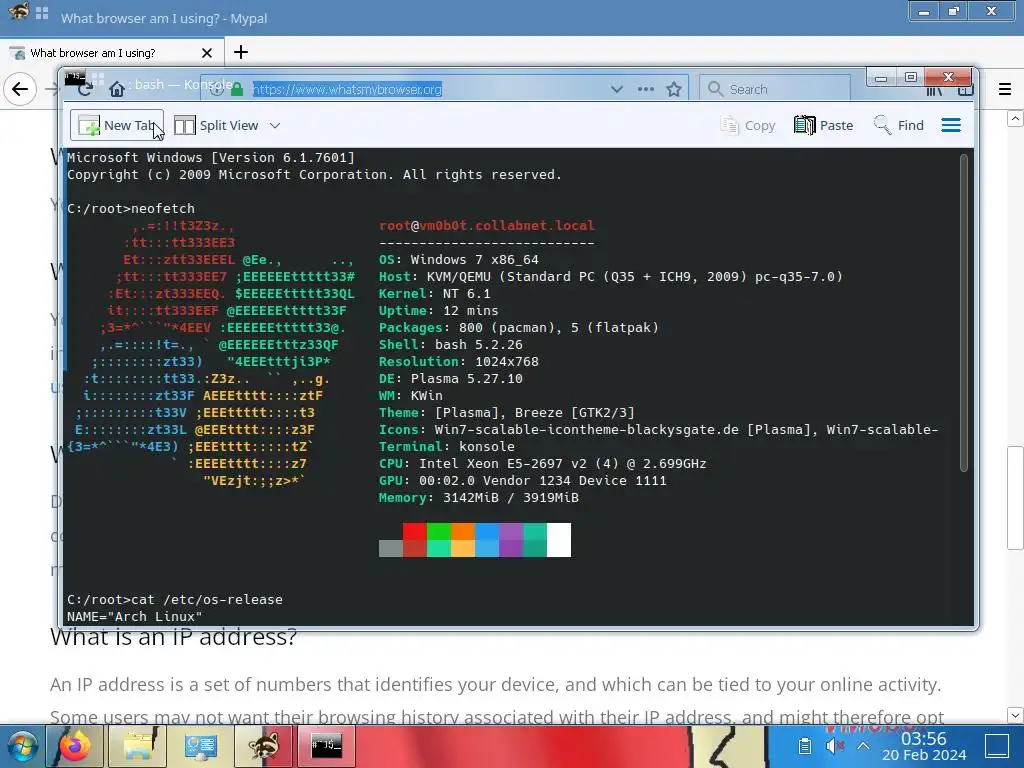Image resolution: width=1024 pixels, height=768 pixels.
Task: Launch Firefox from the taskbar
Action: pyautogui.click(x=74, y=746)
